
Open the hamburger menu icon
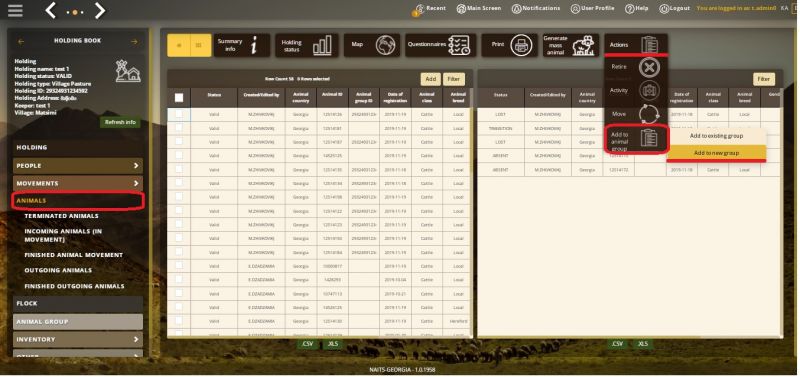[15, 10]
